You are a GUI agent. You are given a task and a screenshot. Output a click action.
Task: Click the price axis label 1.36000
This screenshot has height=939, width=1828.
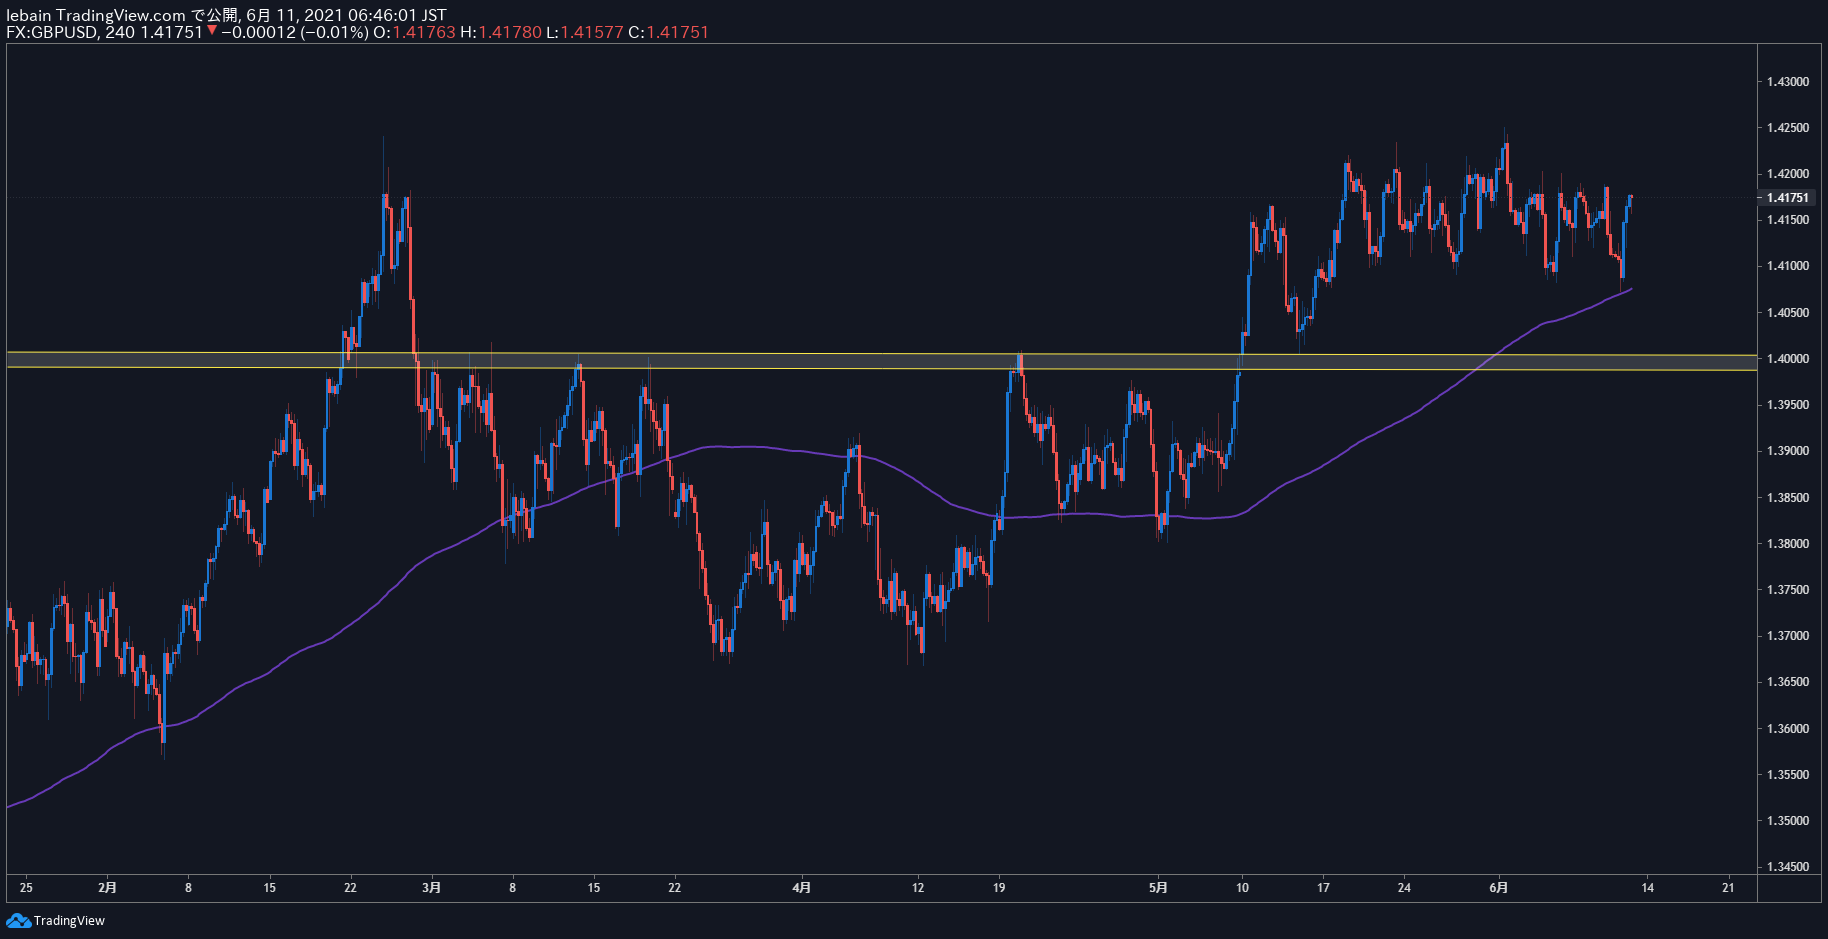pyautogui.click(x=1787, y=729)
